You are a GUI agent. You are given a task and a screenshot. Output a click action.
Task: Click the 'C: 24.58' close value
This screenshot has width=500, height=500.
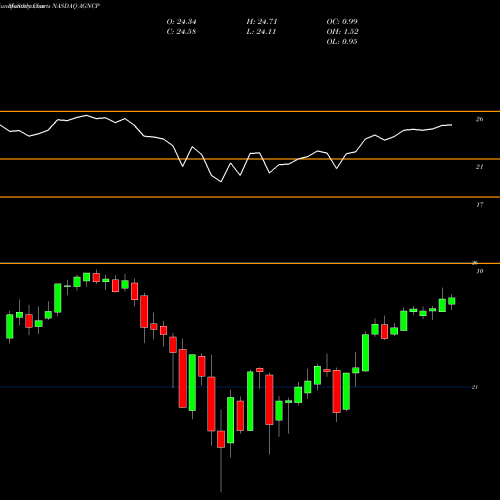pyautogui.click(x=181, y=32)
